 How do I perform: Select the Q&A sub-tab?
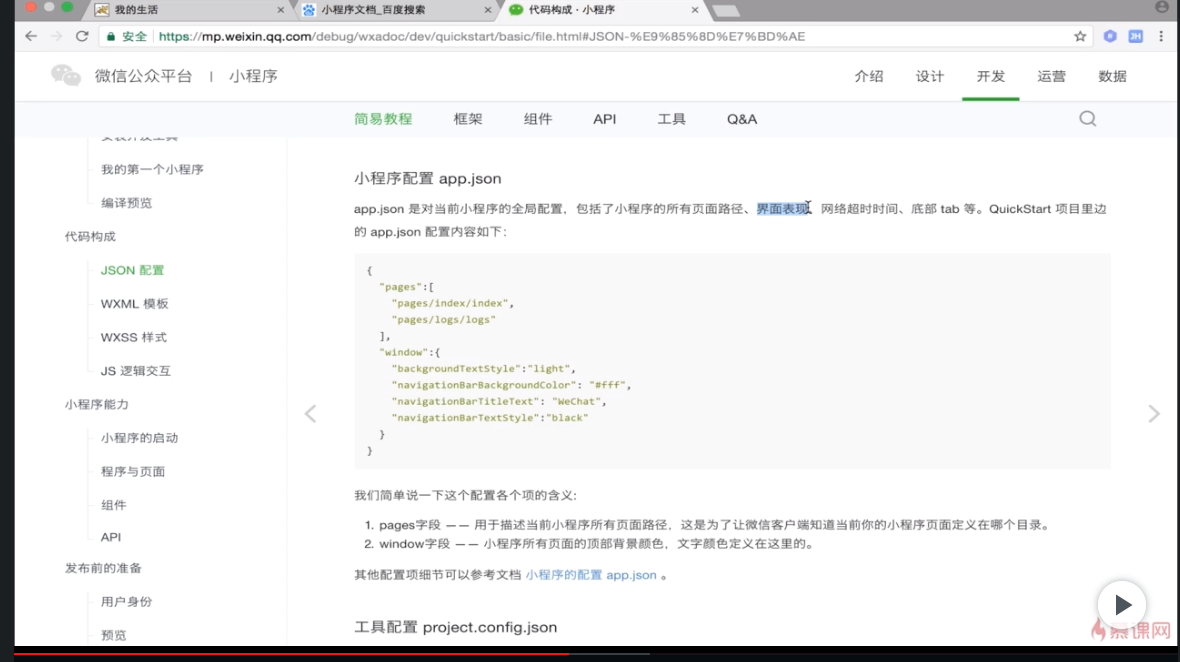(x=742, y=119)
